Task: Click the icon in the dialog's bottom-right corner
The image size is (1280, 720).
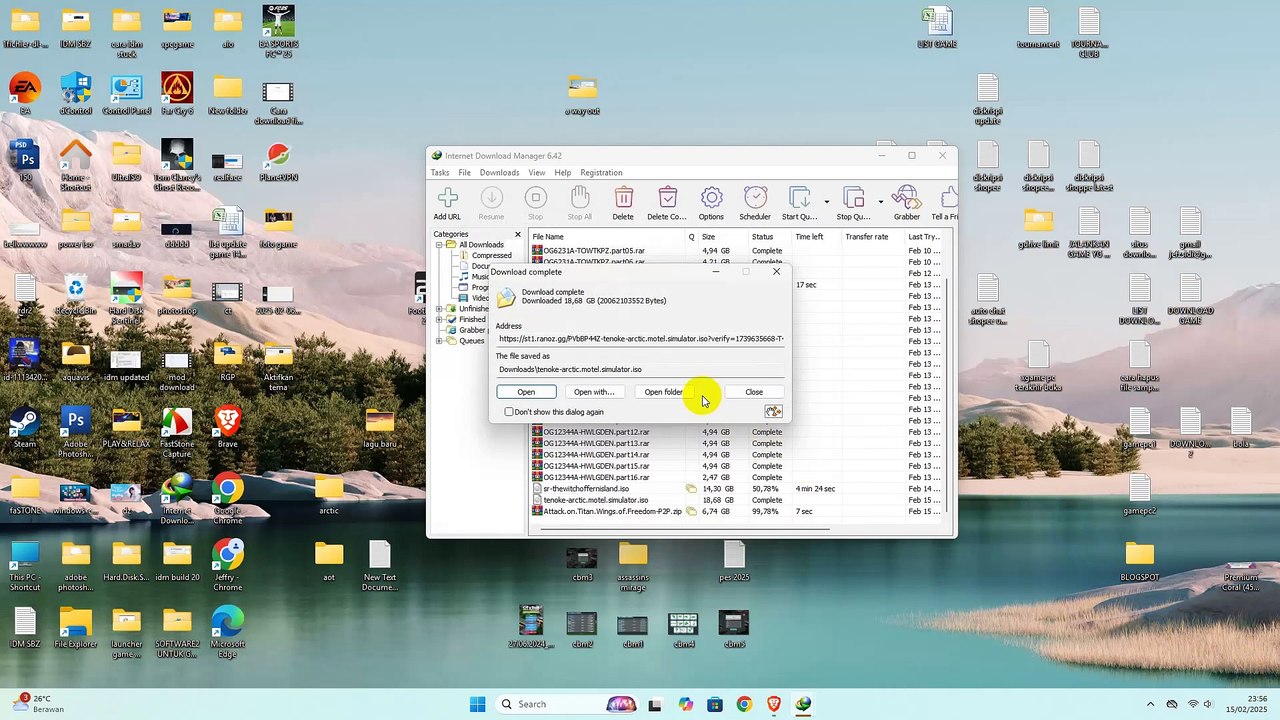Action: pos(773,411)
